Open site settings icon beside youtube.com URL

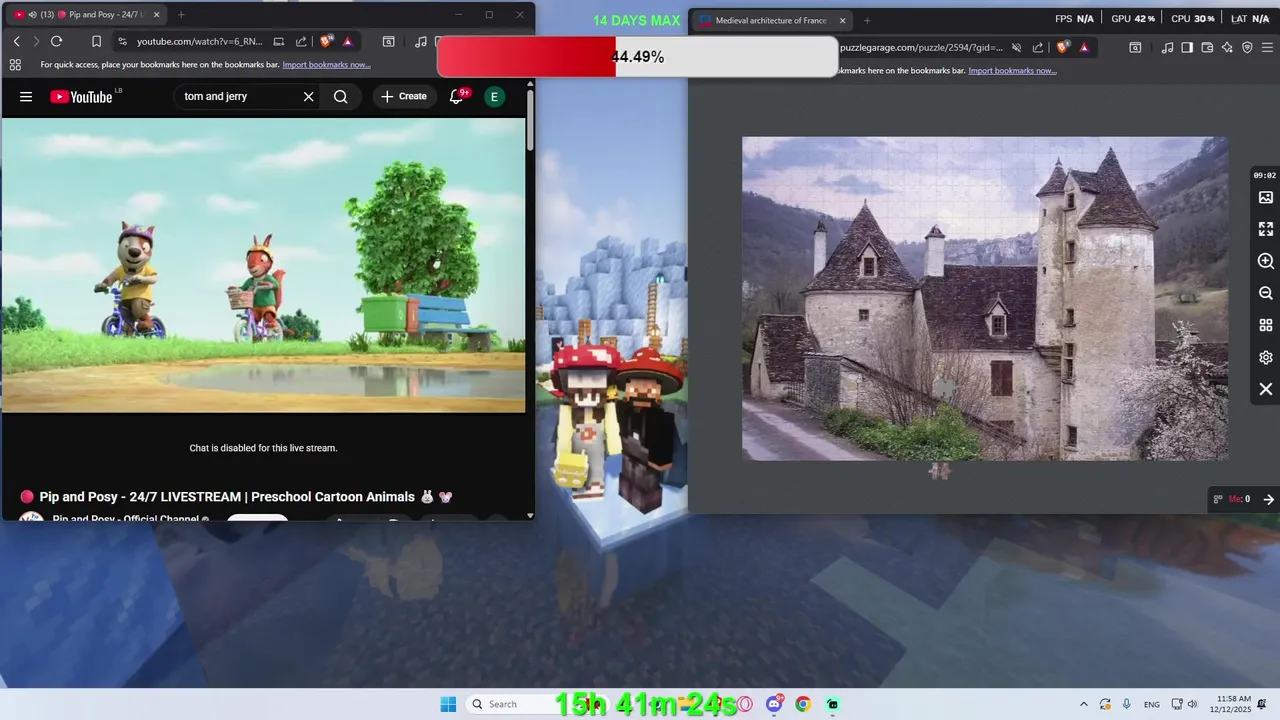122,41
